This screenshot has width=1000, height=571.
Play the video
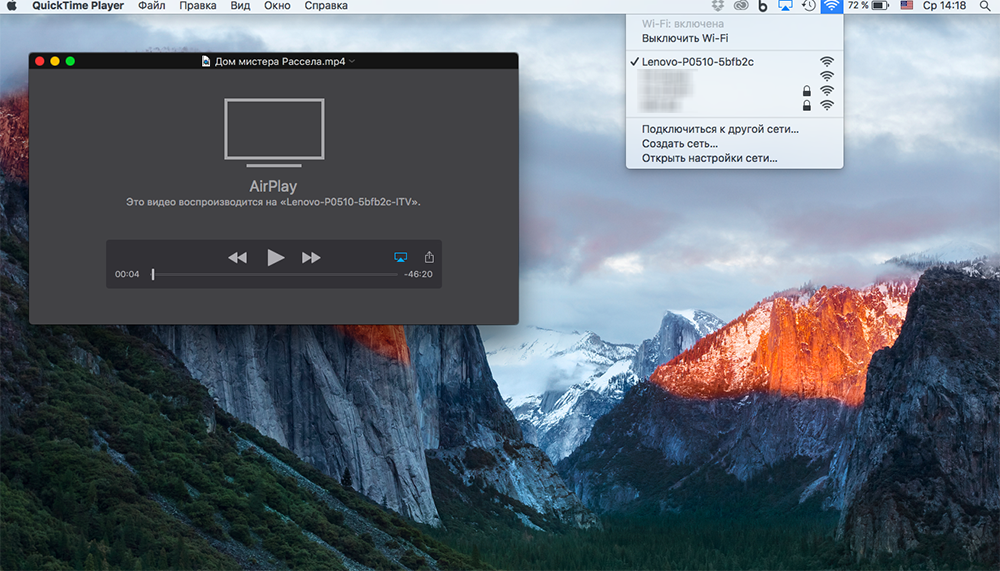point(276,258)
